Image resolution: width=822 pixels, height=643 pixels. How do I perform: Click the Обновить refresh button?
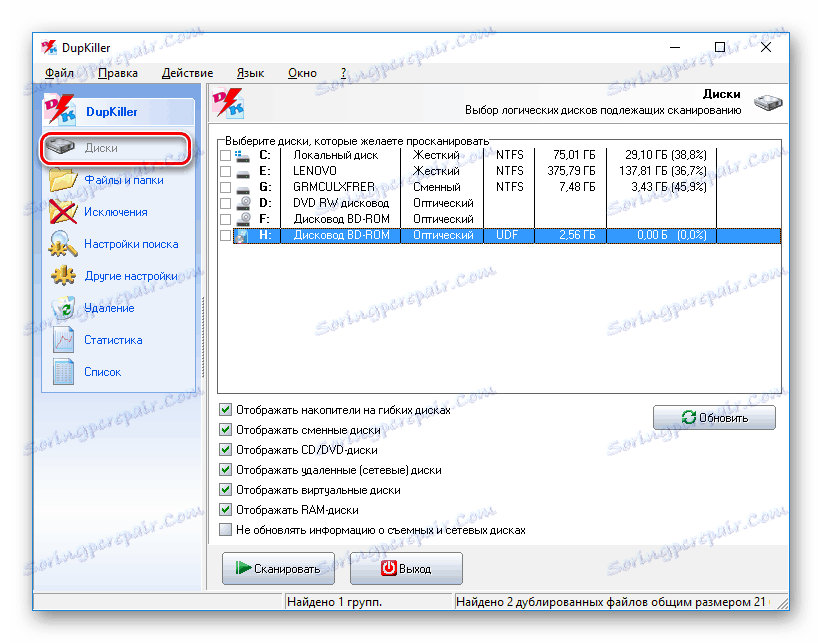tap(714, 417)
